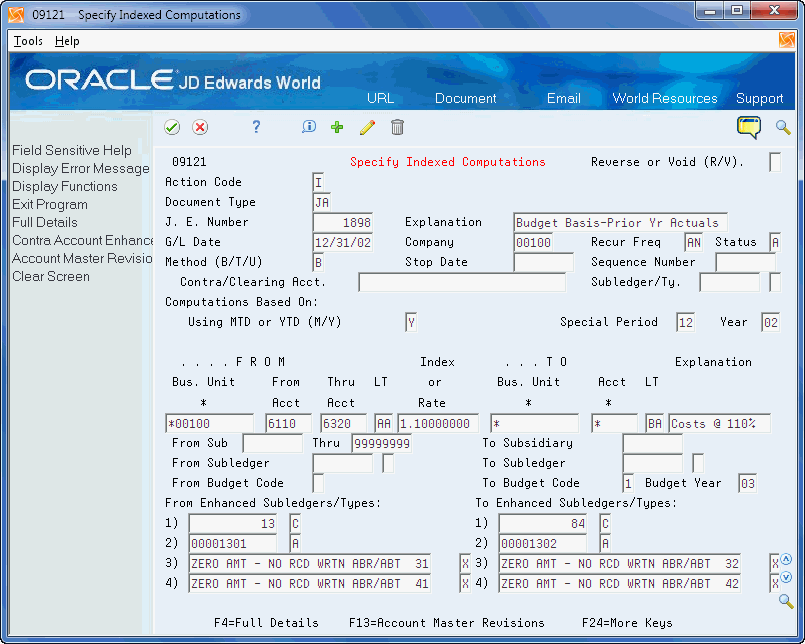Click the Status field
The height and width of the screenshot is (644, 805).
(x=775, y=242)
